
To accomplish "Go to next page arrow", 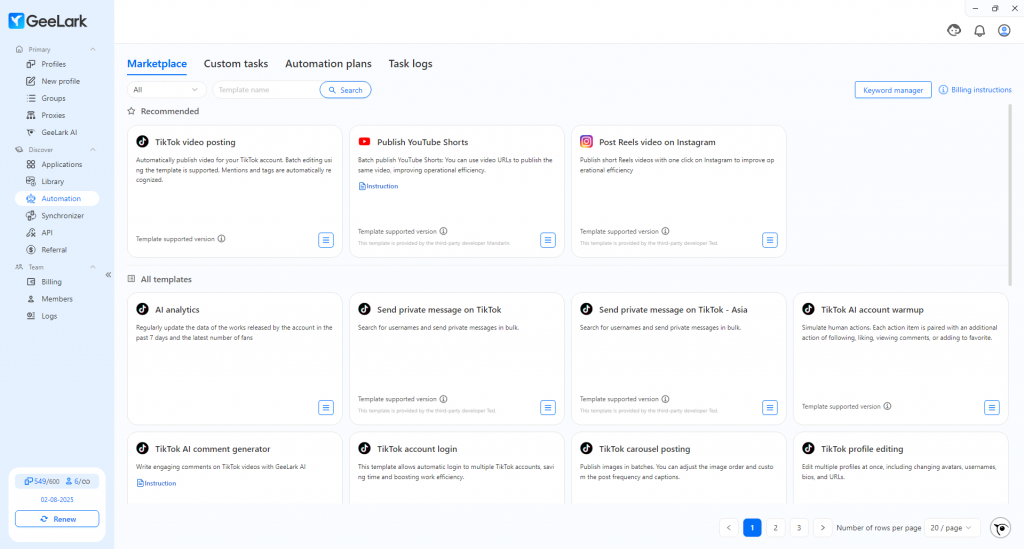I will (x=822, y=527).
